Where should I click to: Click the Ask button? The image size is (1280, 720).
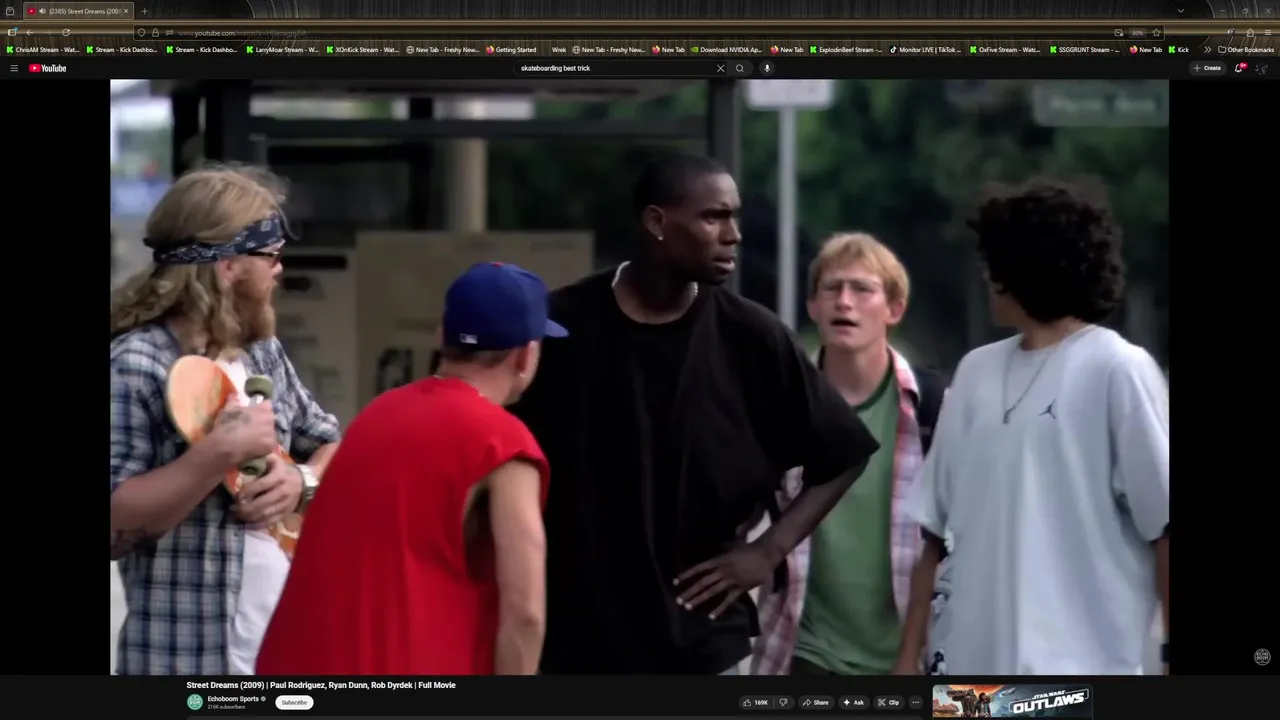(x=853, y=702)
